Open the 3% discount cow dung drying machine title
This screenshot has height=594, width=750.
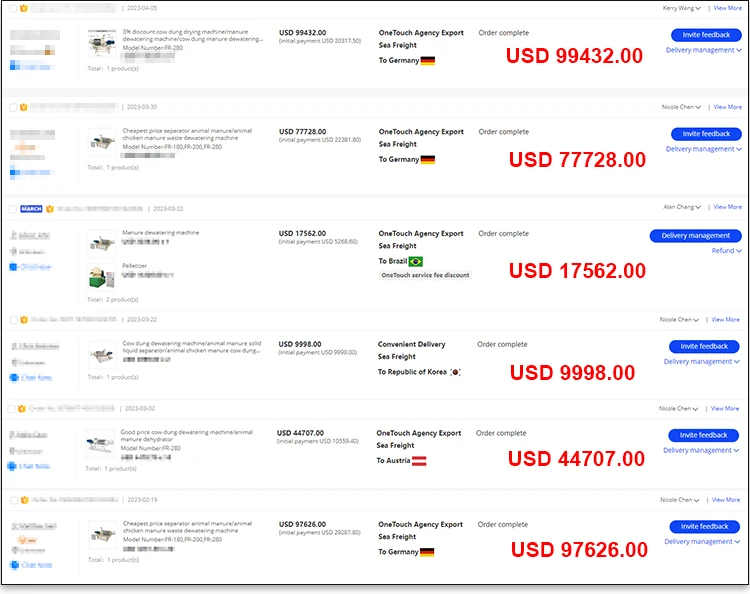193,32
